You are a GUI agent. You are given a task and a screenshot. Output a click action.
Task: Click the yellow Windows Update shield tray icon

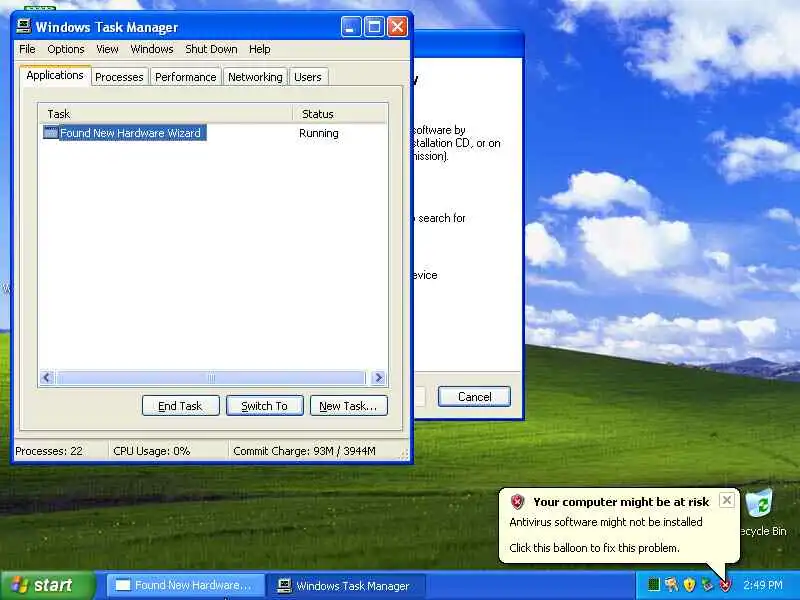(x=689, y=585)
